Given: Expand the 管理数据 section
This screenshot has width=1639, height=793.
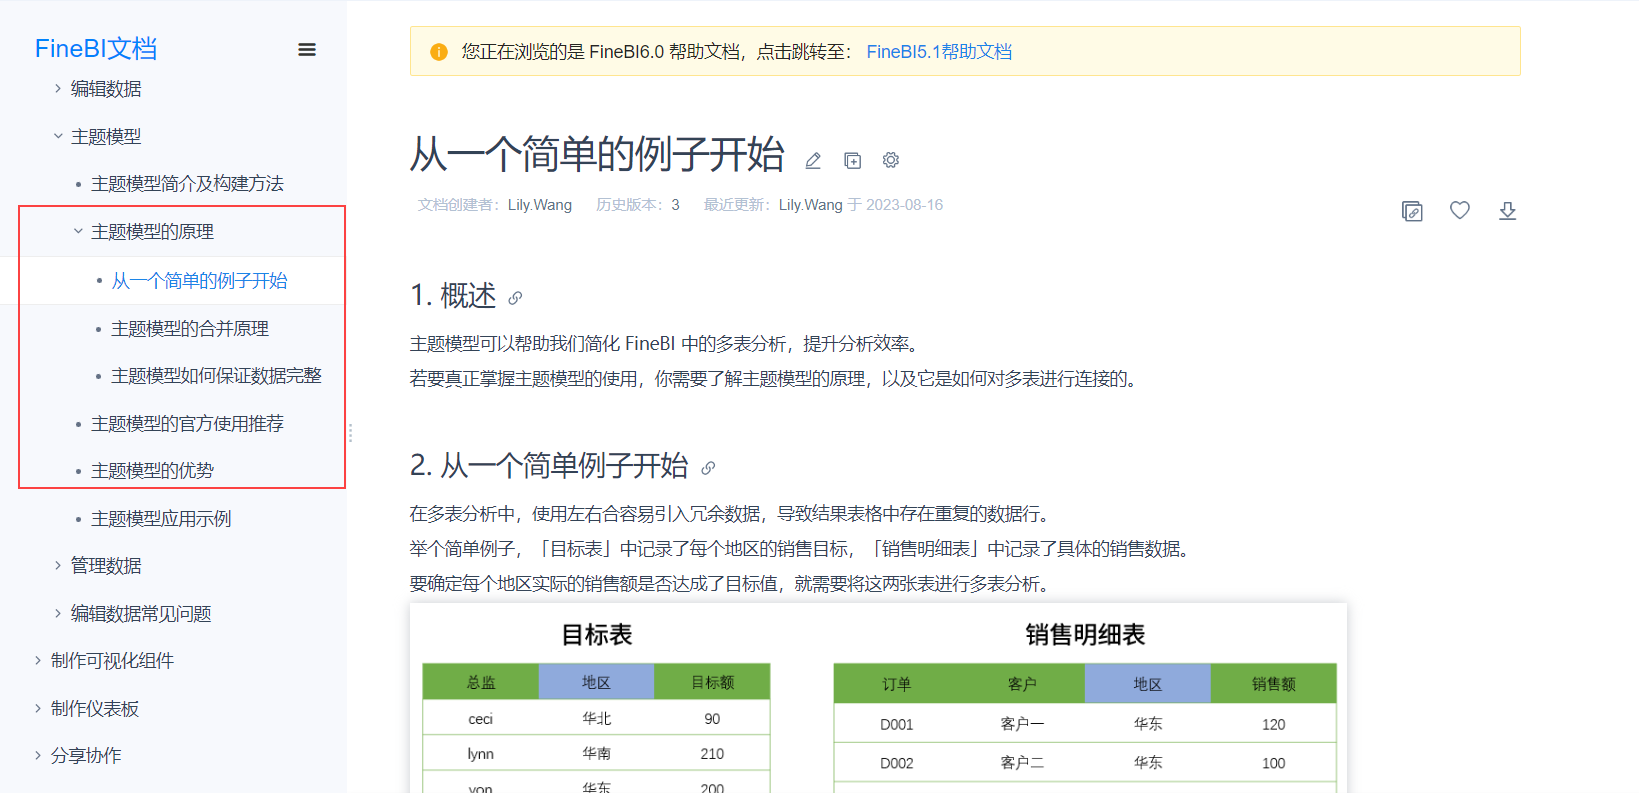Looking at the screenshot, I should pyautogui.click(x=58, y=566).
